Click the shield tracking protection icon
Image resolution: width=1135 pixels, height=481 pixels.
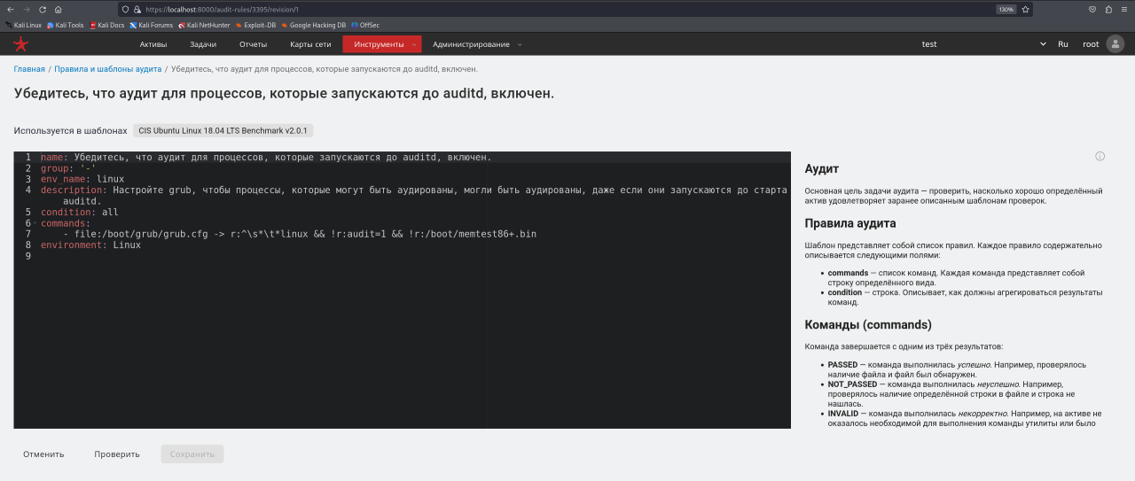pyautogui.click(x=125, y=9)
